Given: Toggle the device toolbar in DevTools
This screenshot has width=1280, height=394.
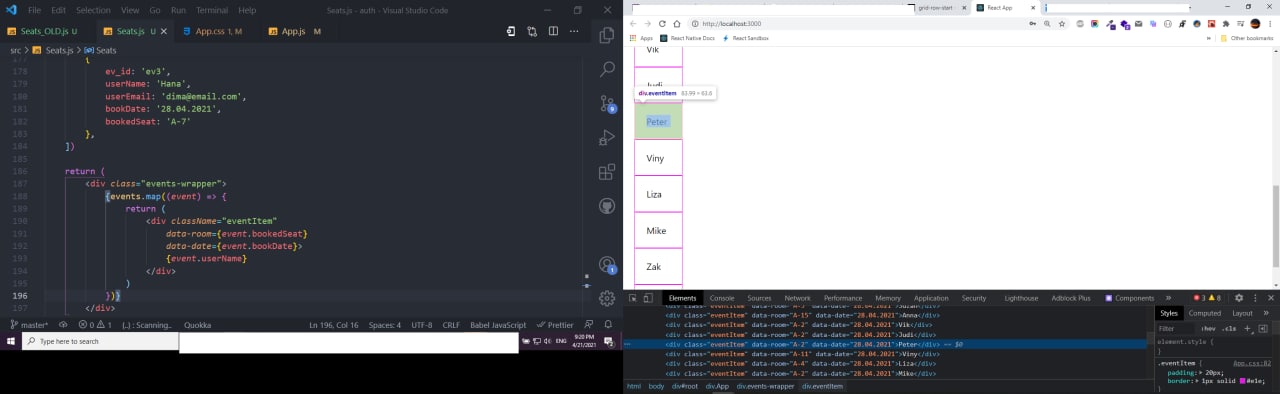Looking at the screenshot, I should coord(648,298).
